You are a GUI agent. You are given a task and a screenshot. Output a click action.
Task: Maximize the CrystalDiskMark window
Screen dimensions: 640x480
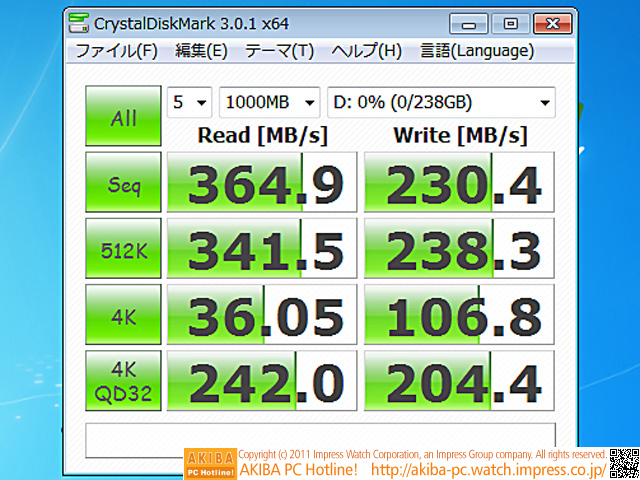[510, 23]
